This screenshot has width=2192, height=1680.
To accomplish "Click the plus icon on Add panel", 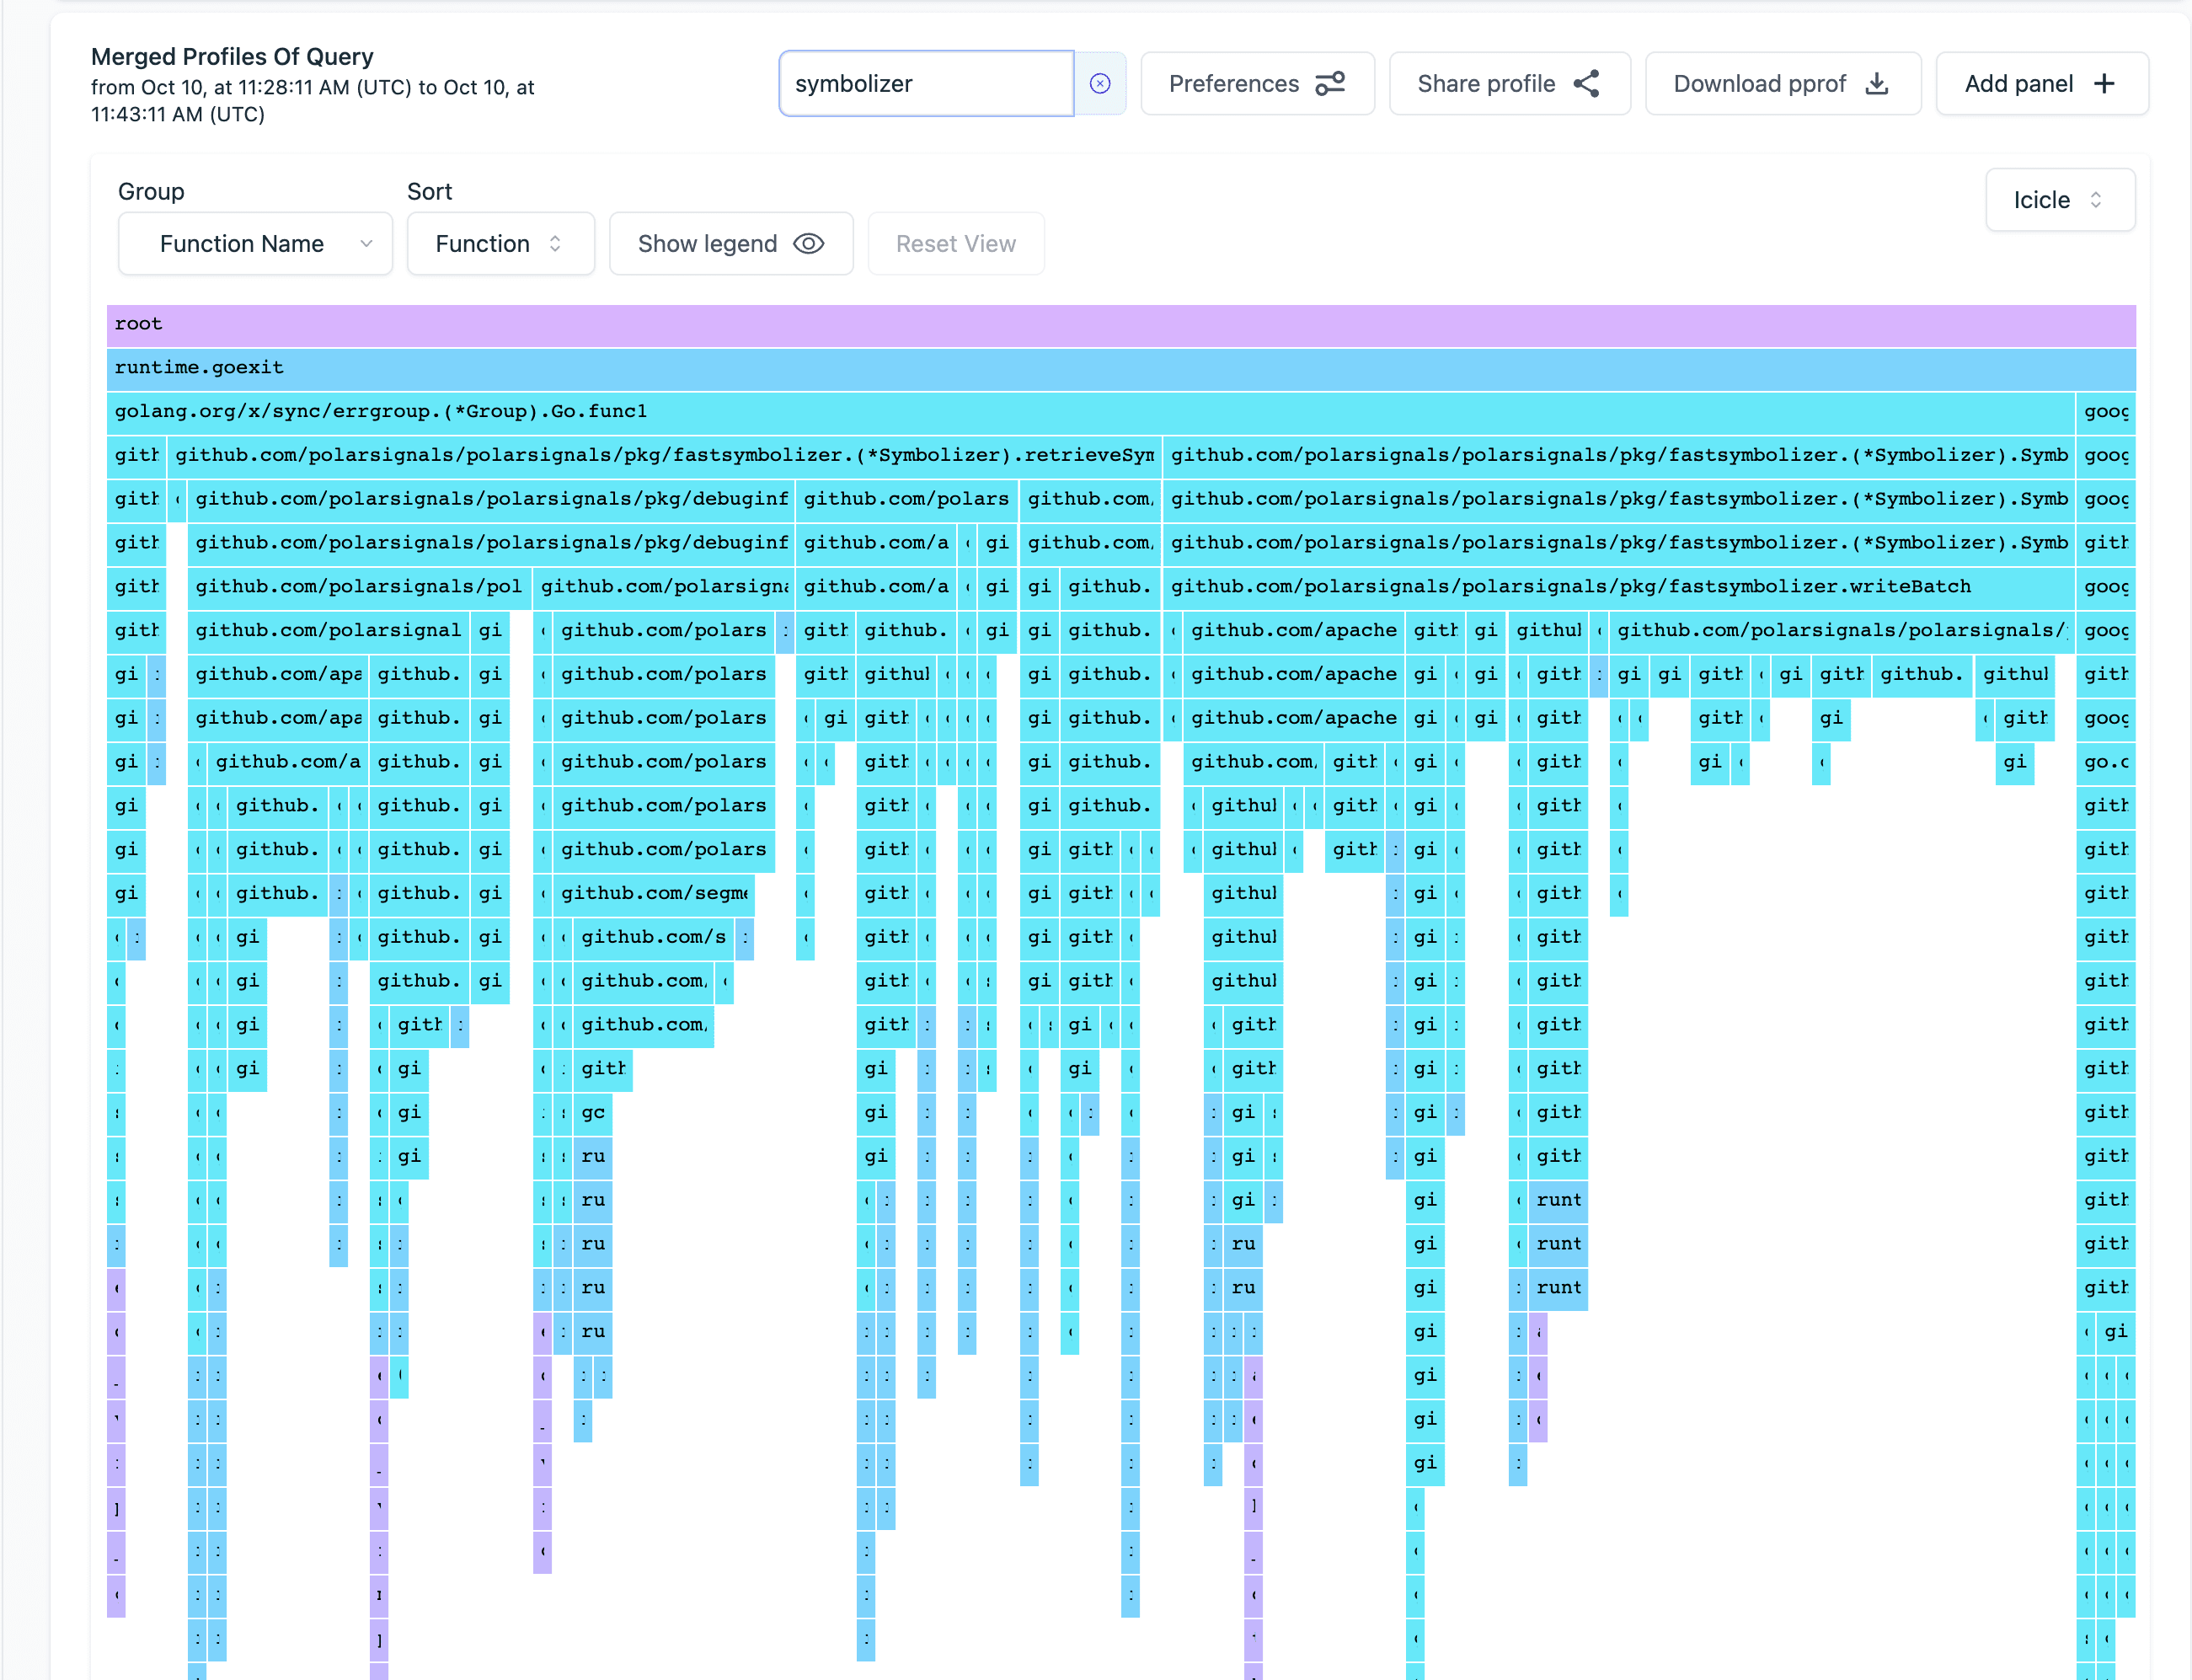I will [x=2104, y=84].
